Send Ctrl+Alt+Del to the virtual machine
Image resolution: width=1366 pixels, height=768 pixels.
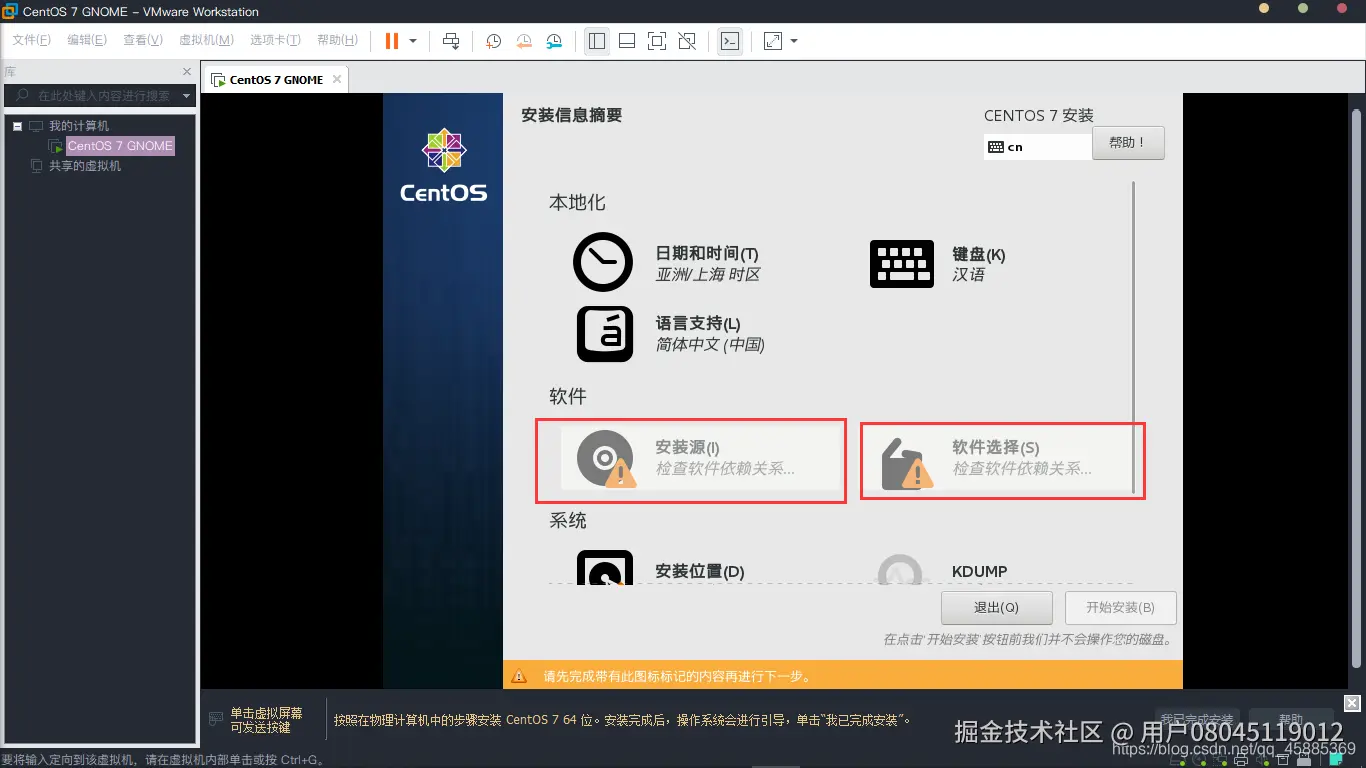[x=451, y=41]
